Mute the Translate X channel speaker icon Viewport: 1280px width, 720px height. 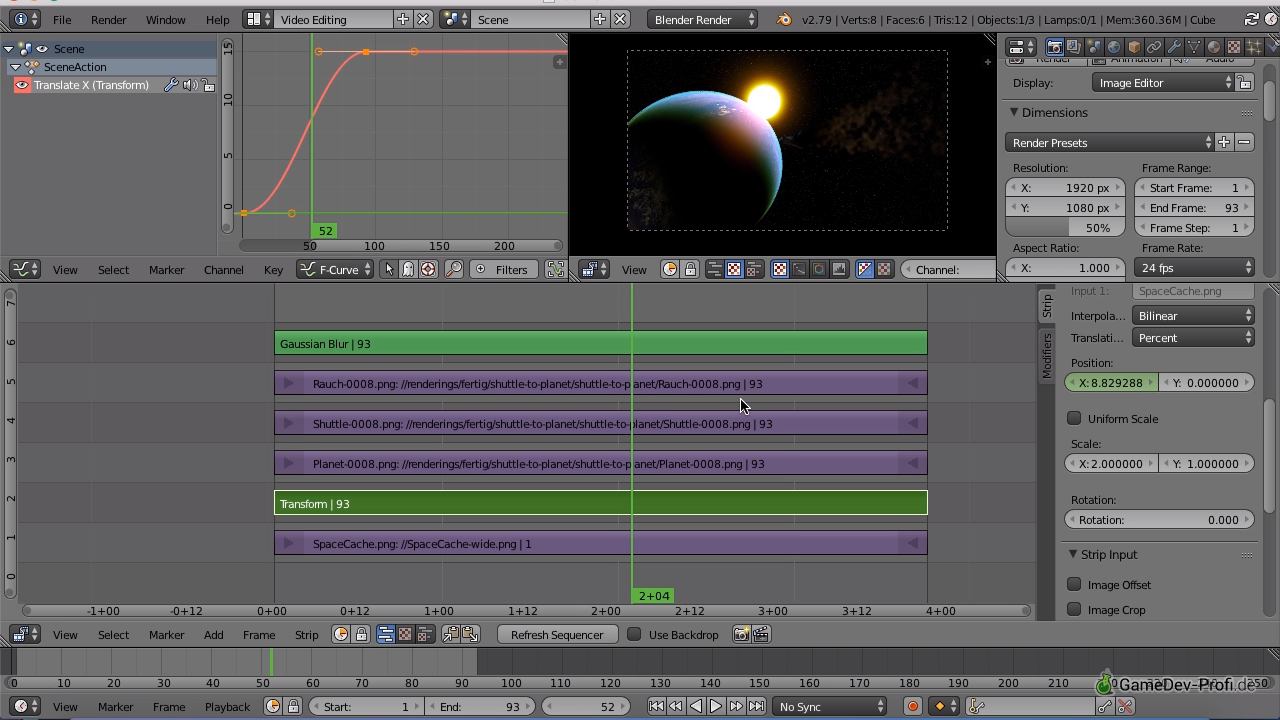pos(190,85)
